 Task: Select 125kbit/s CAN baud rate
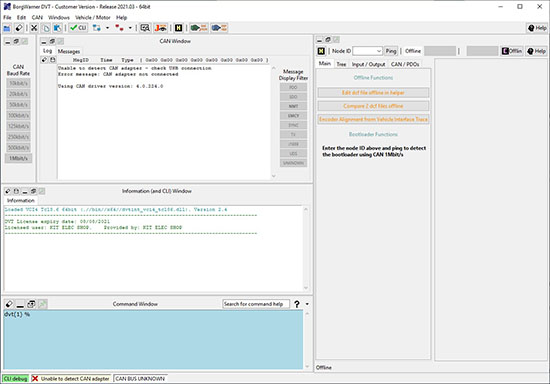point(18,126)
